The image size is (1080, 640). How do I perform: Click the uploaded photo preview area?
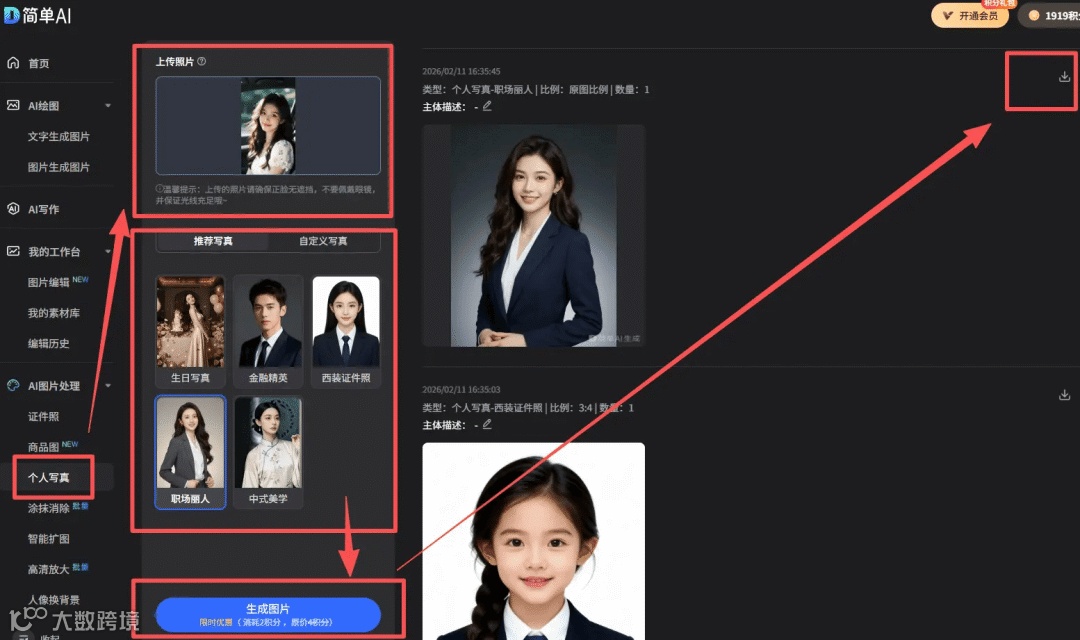tap(268, 125)
